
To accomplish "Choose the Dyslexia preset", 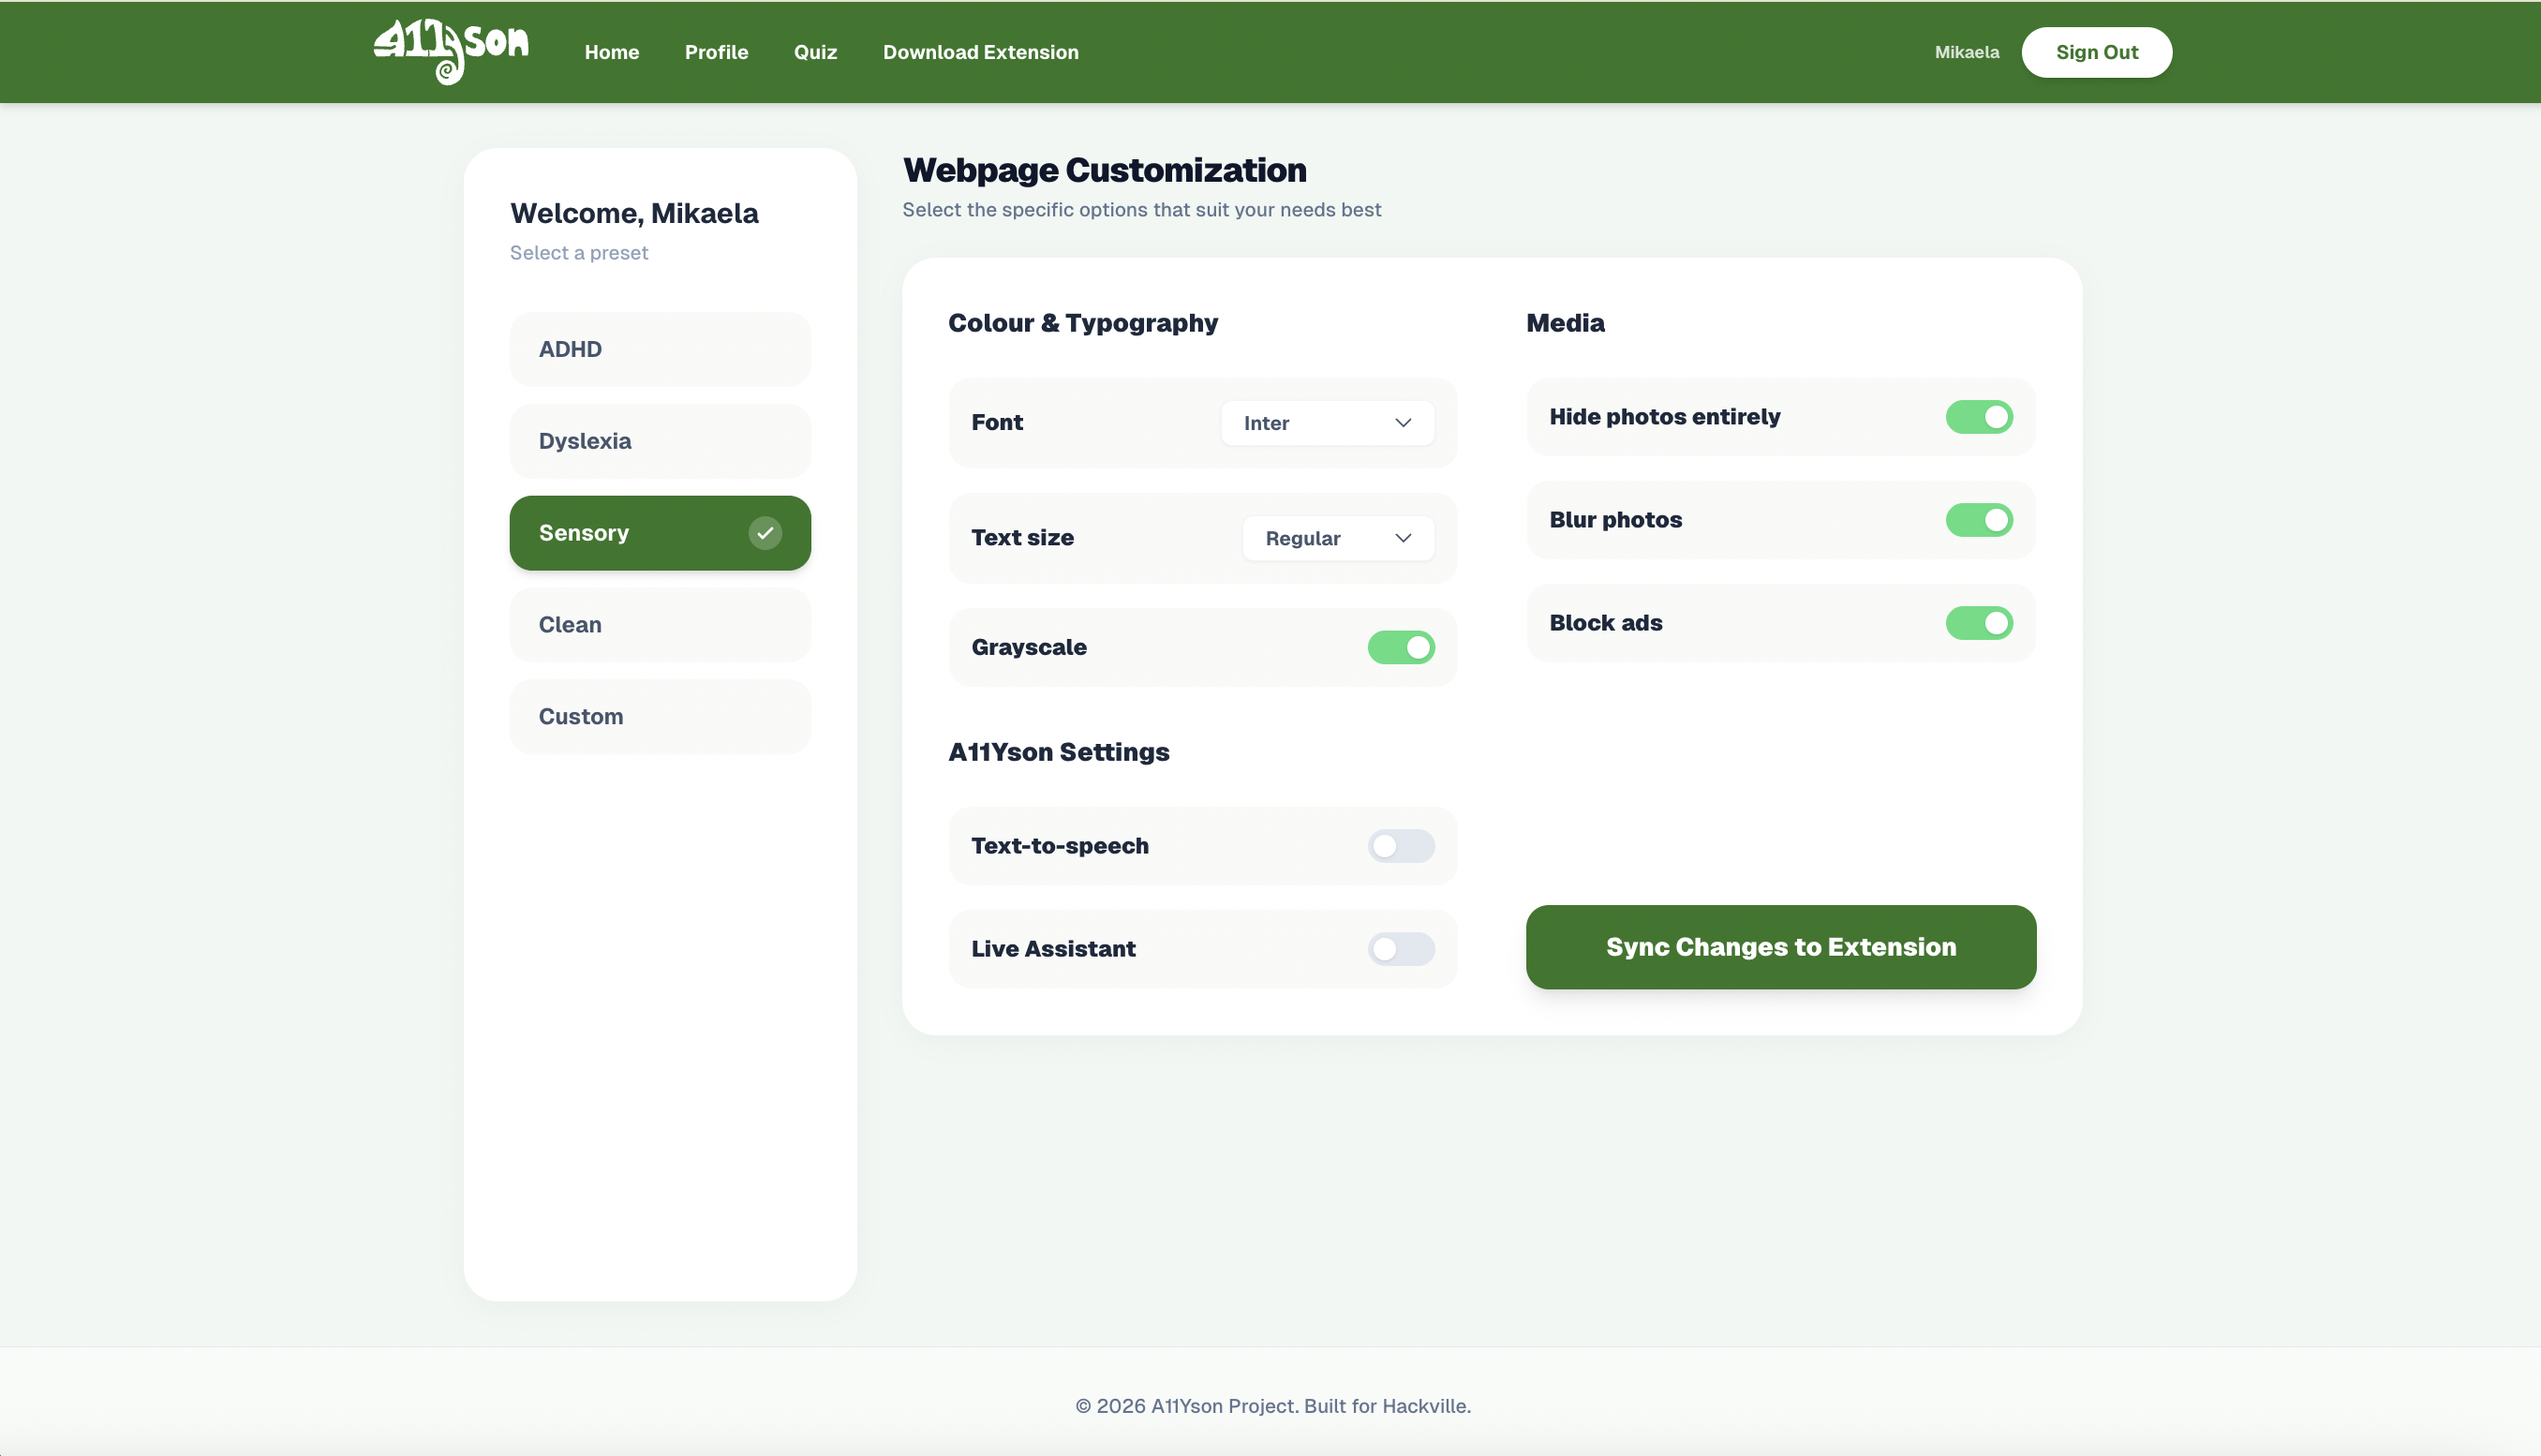I will (x=660, y=441).
